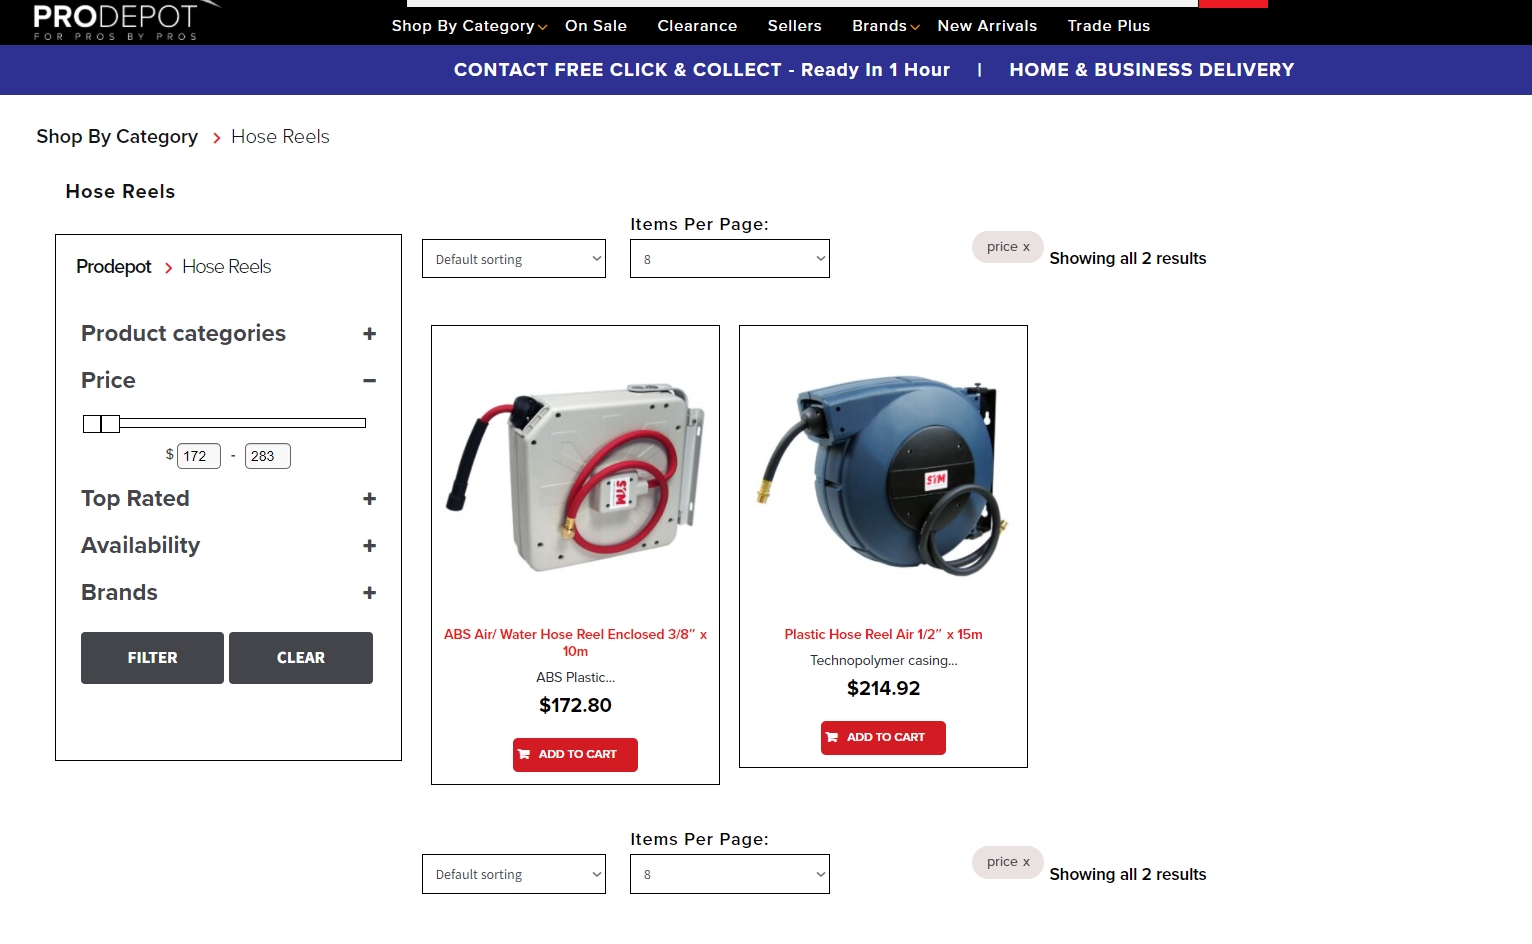Collapse the Price section minus icon
Image resolution: width=1532 pixels, height=944 pixels.
[x=369, y=381]
